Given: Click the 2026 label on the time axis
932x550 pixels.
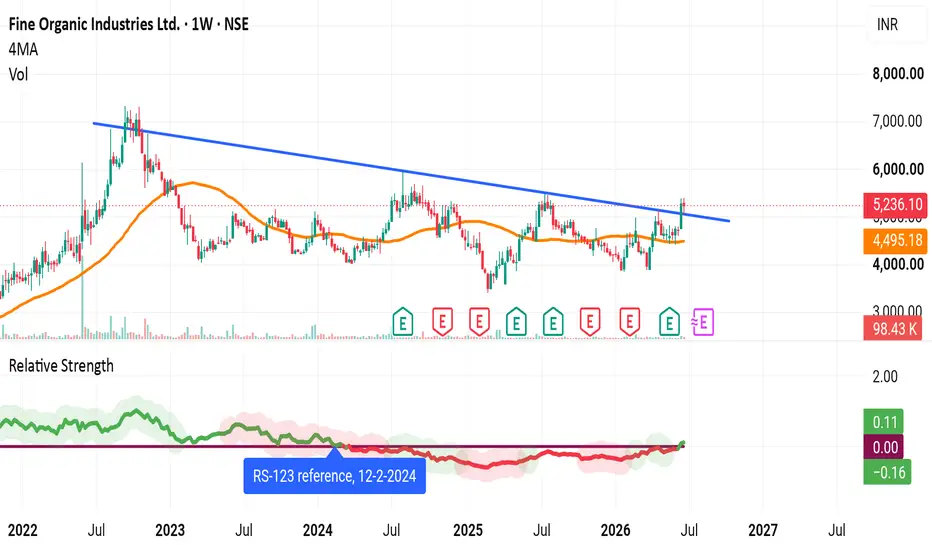Looking at the screenshot, I should (615, 530).
